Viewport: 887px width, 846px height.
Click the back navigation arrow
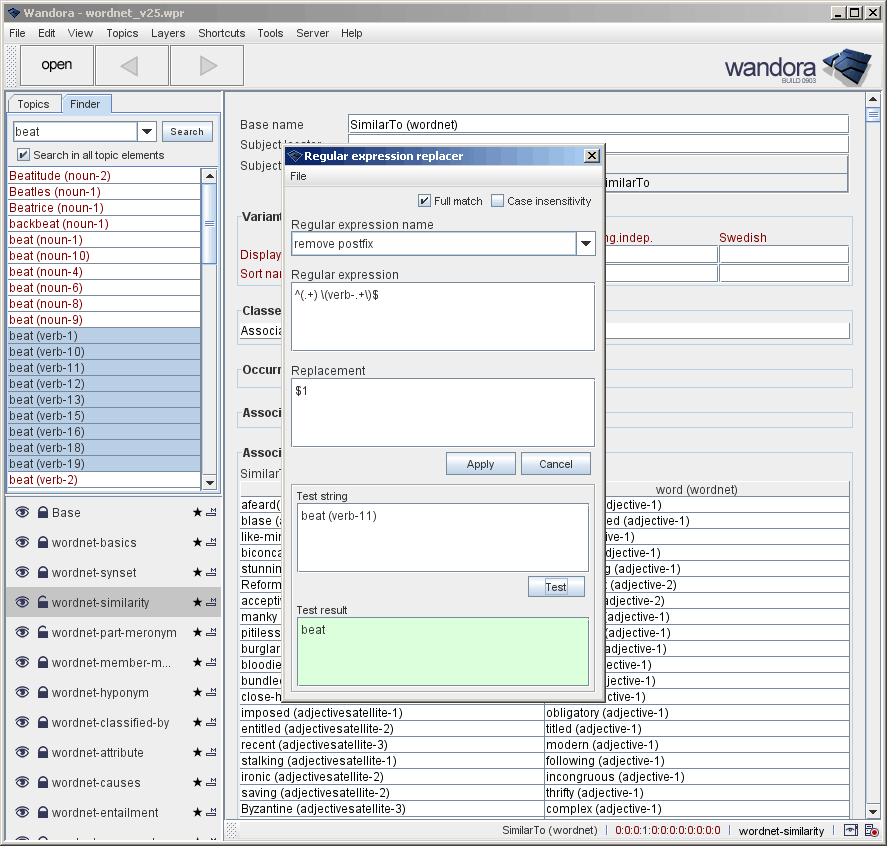pos(131,64)
